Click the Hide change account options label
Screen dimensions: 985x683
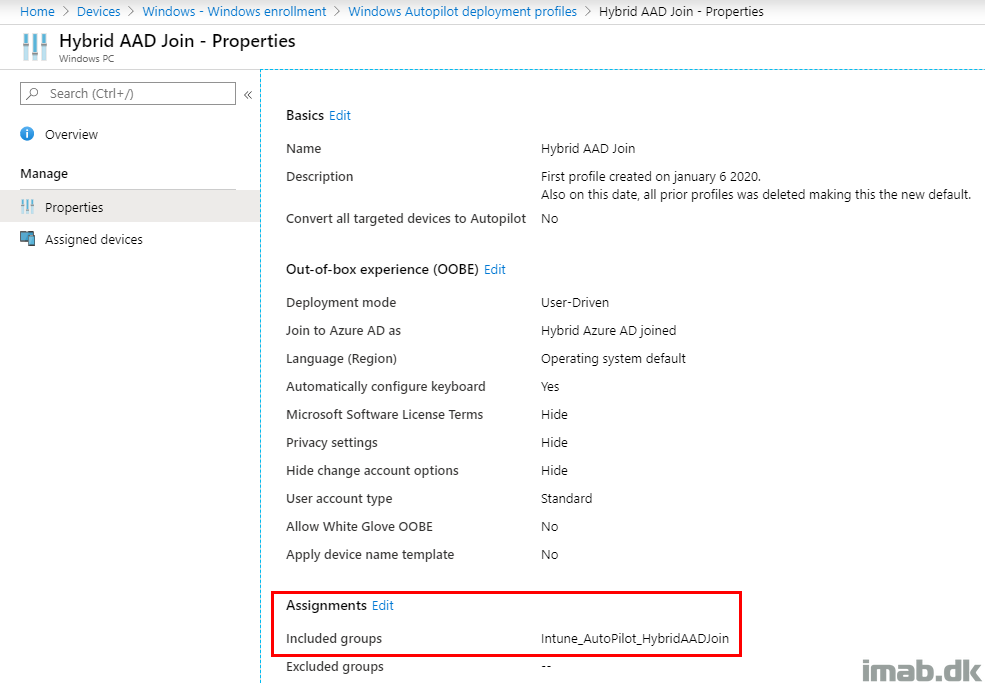373,471
